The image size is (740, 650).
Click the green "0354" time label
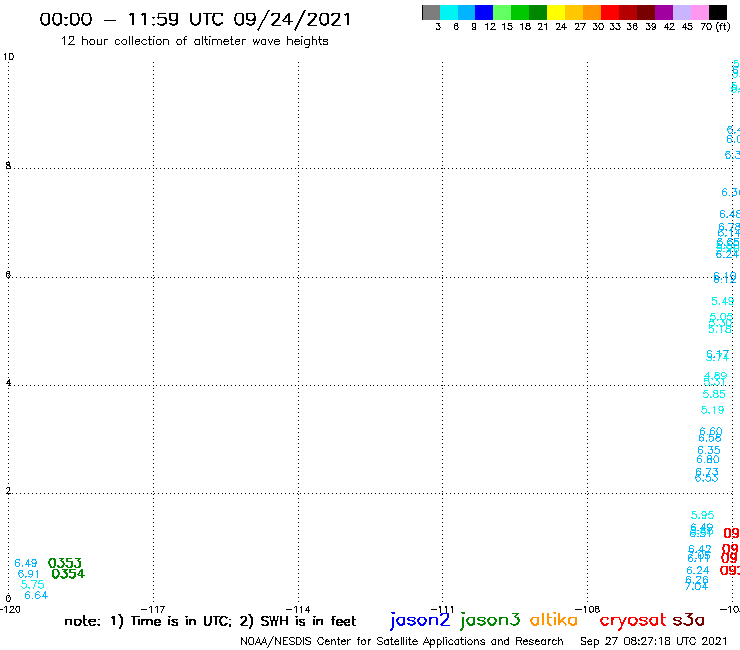point(68,574)
